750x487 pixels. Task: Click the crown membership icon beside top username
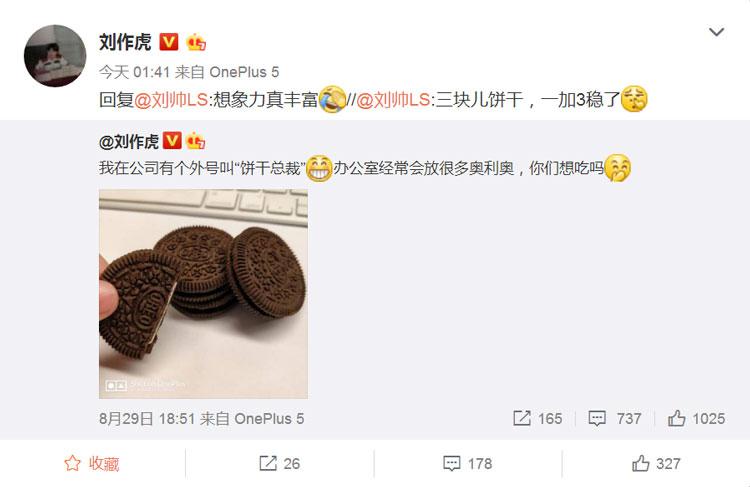196,42
